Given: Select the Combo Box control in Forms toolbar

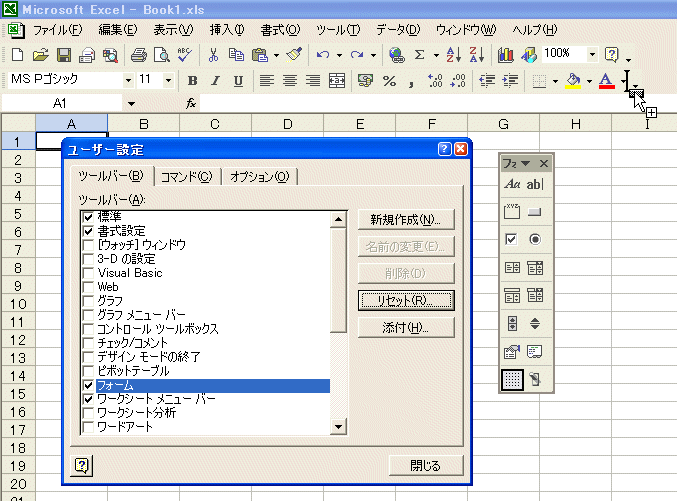Looking at the screenshot, I should pos(535,268).
